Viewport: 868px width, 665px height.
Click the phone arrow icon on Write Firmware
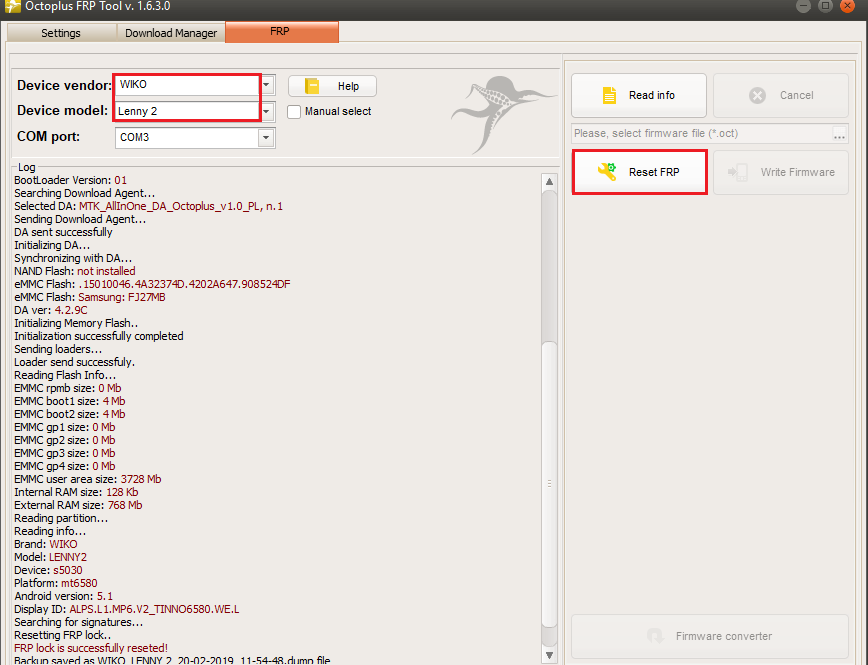(x=738, y=172)
